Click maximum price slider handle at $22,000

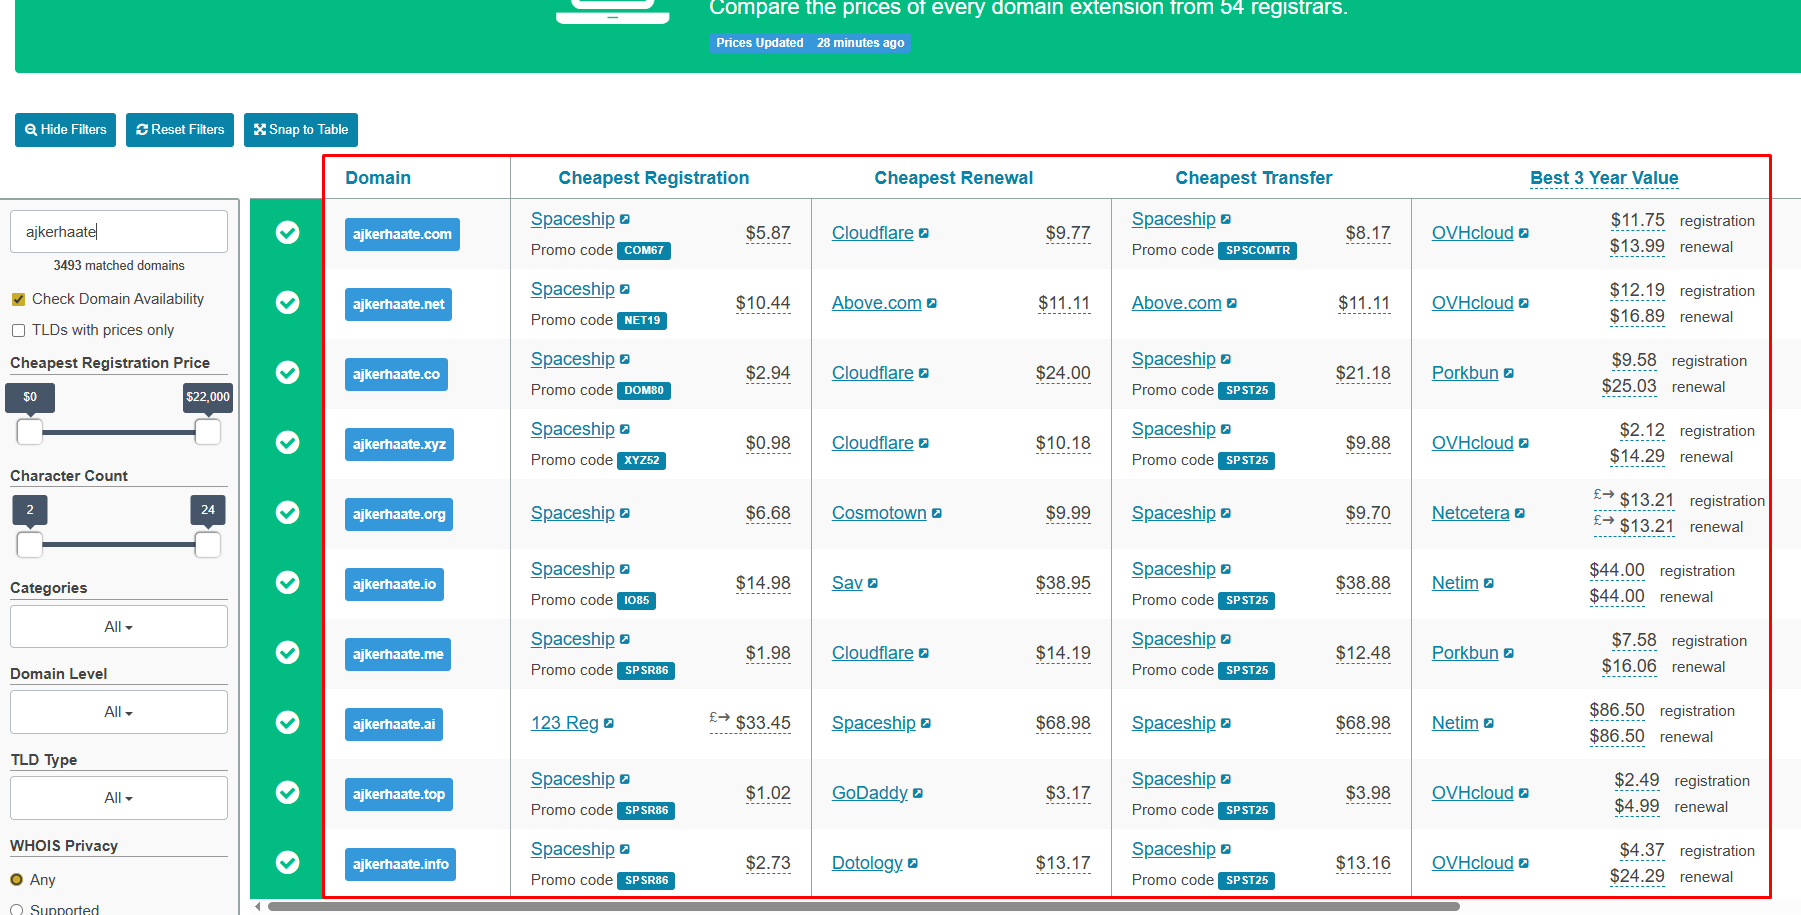pyautogui.click(x=208, y=432)
